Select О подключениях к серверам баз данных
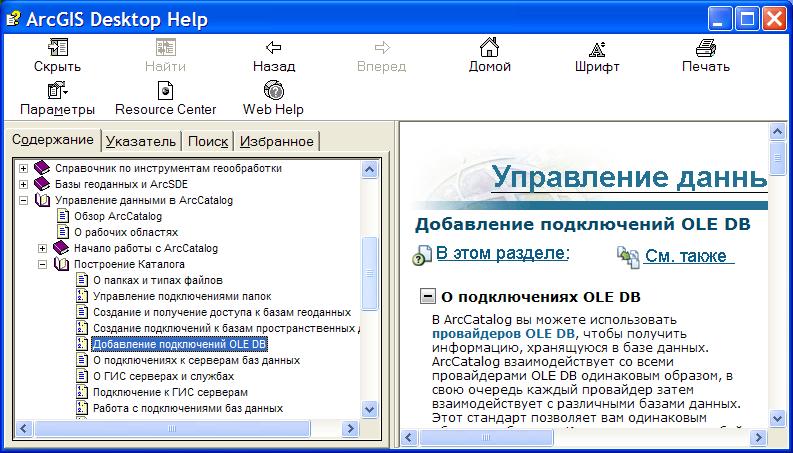The width and height of the screenshot is (793, 453). click(x=197, y=360)
